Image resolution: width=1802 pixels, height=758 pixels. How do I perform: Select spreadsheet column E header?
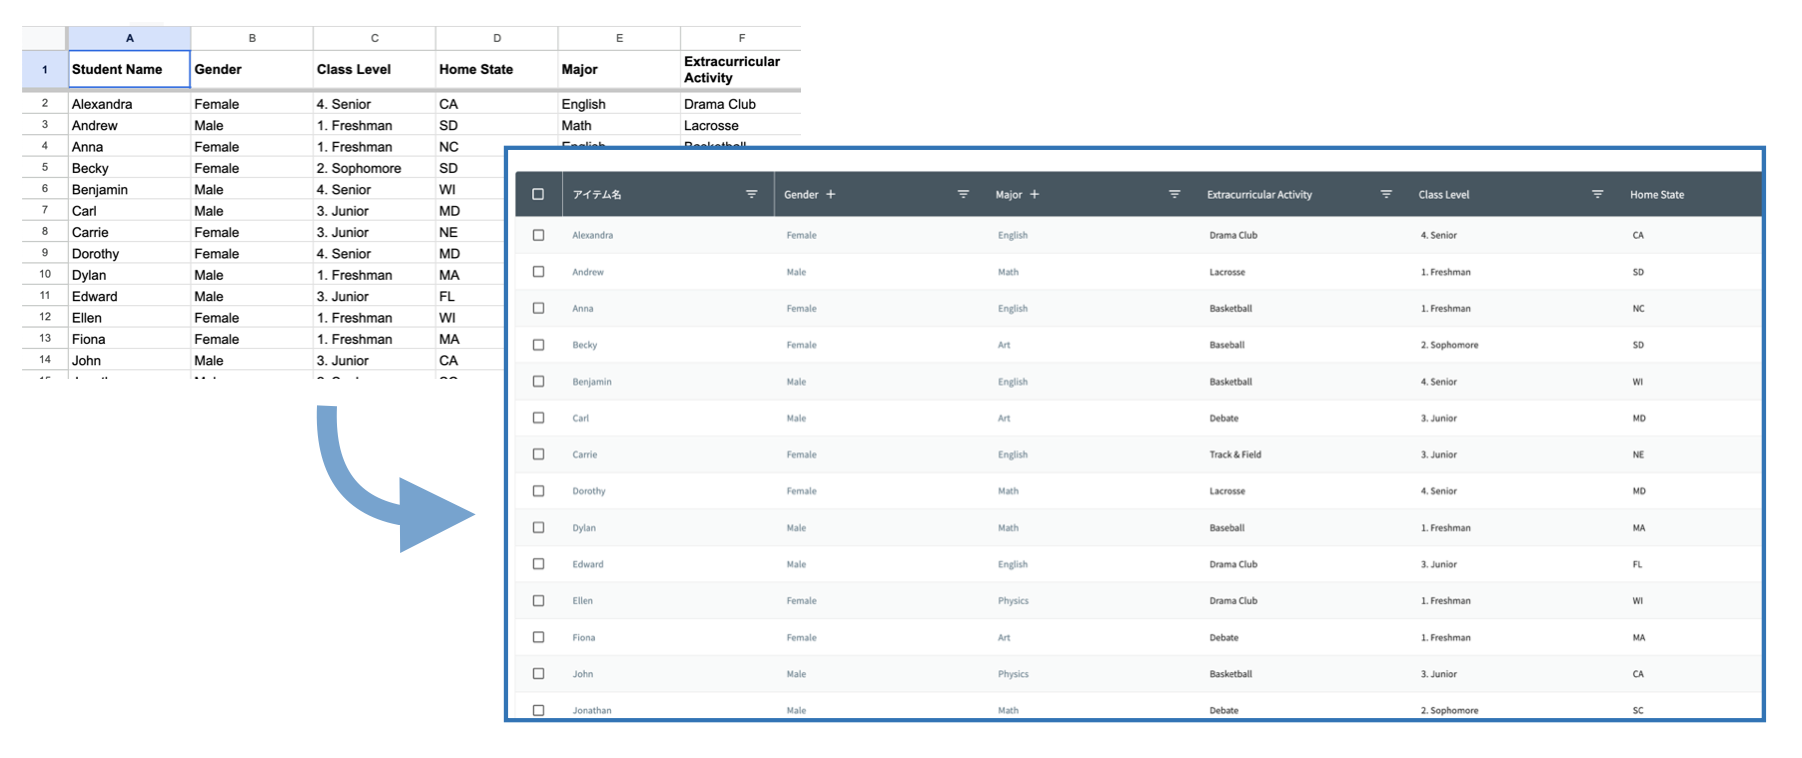coord(619,38)
